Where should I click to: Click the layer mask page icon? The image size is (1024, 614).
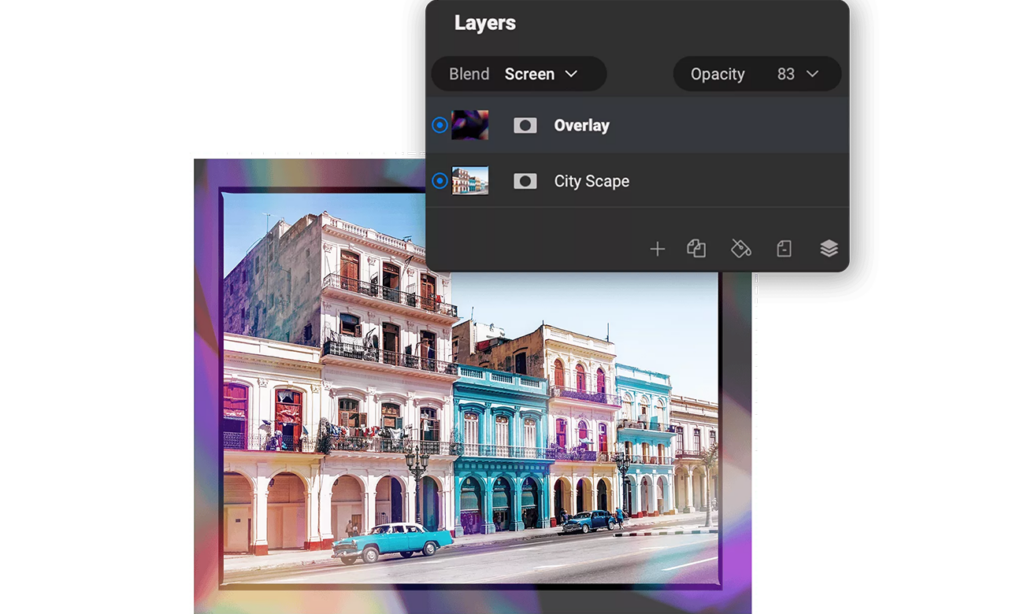(784, 248)
